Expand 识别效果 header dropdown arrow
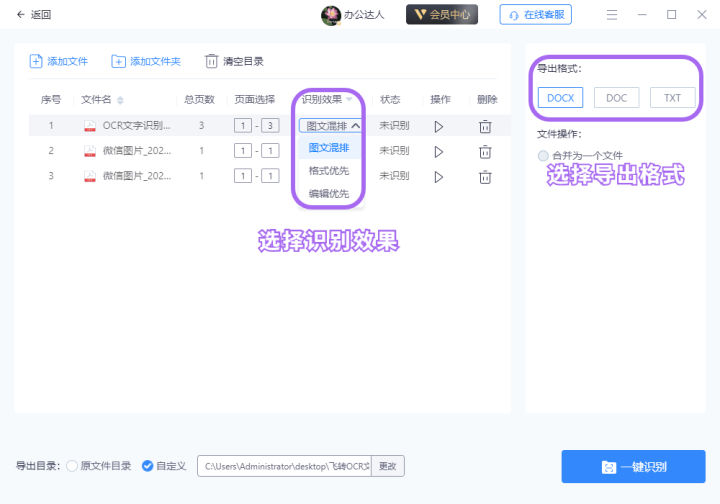720x504 pixels. click(x=349, y=99)
